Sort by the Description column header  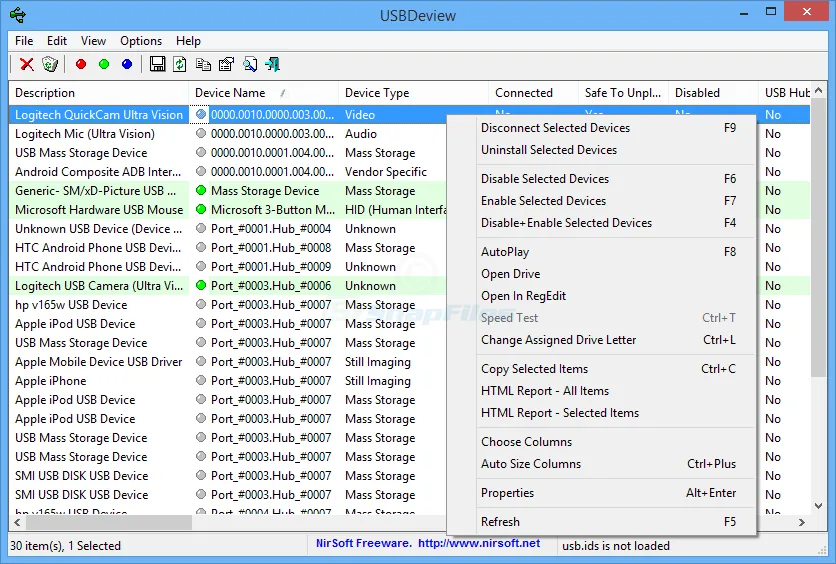(x=45, y=93)
